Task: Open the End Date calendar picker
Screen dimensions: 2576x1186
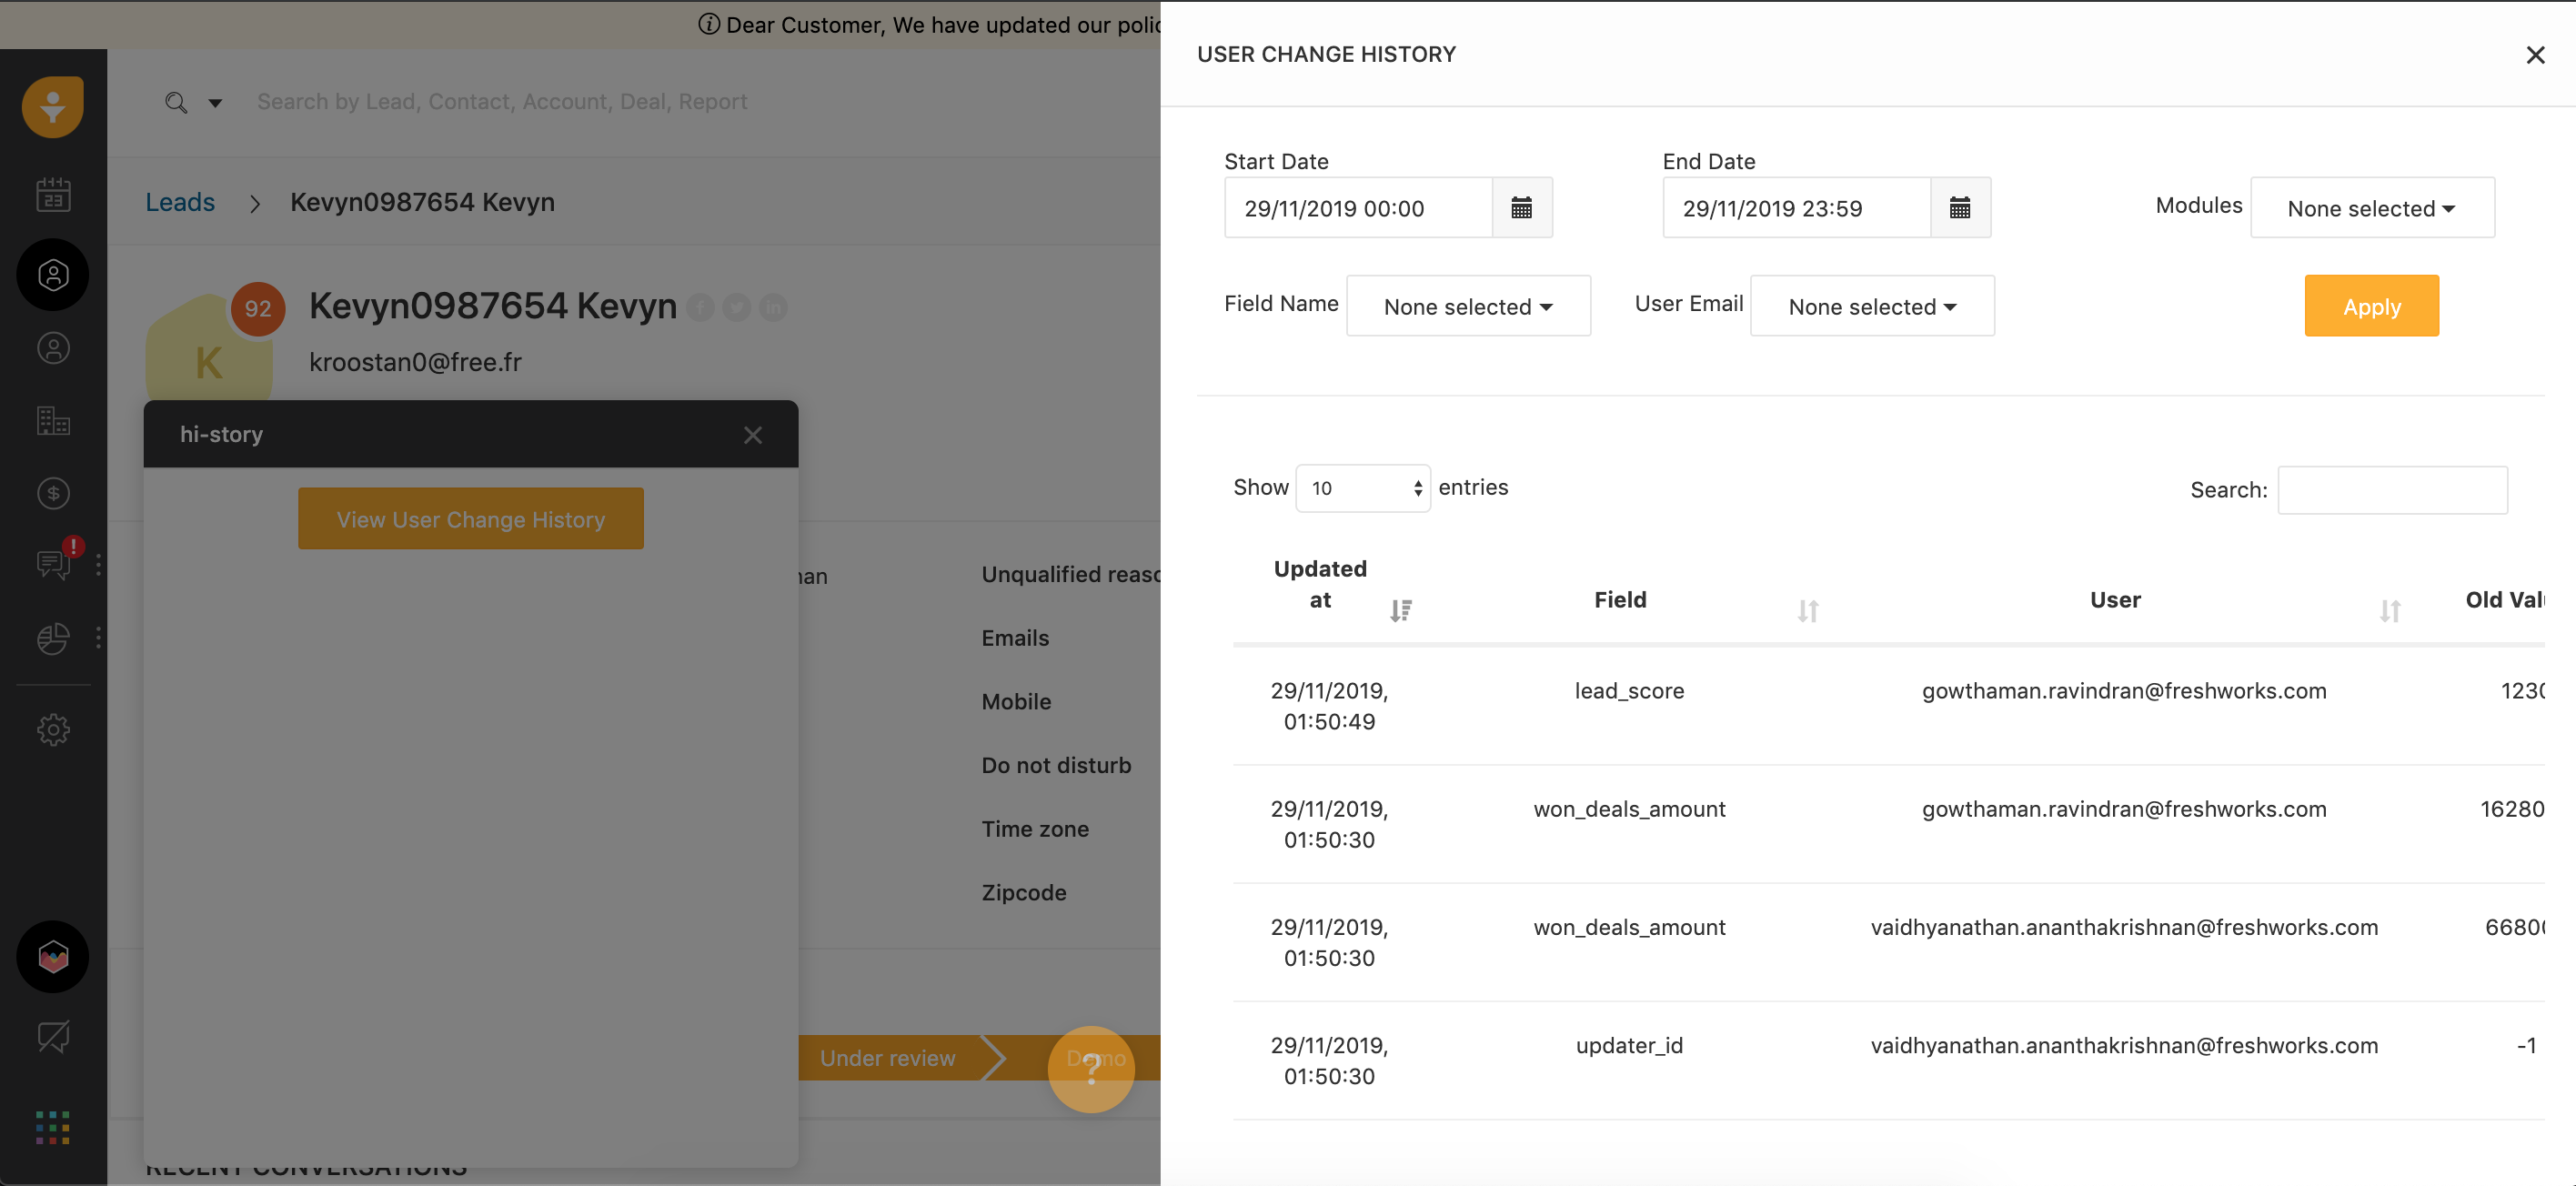Action: pyautogui.click(x=1959, y=208)
